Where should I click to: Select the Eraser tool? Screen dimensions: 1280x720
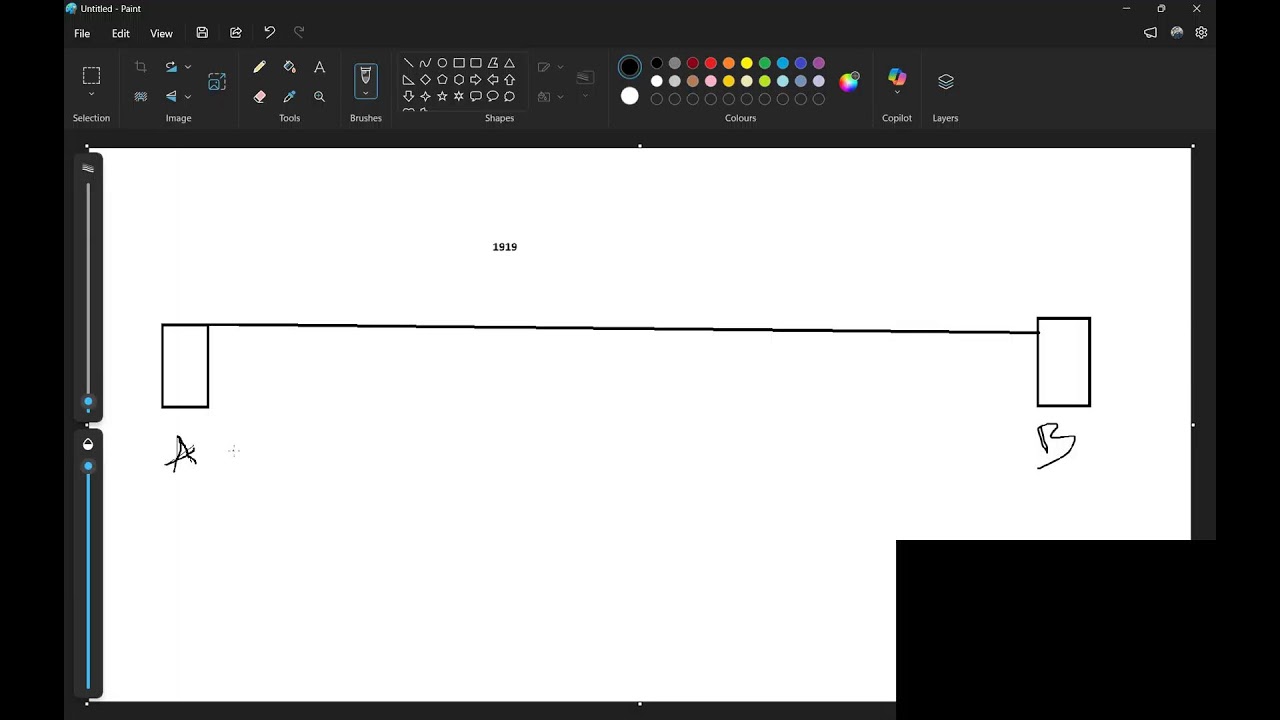260,97
